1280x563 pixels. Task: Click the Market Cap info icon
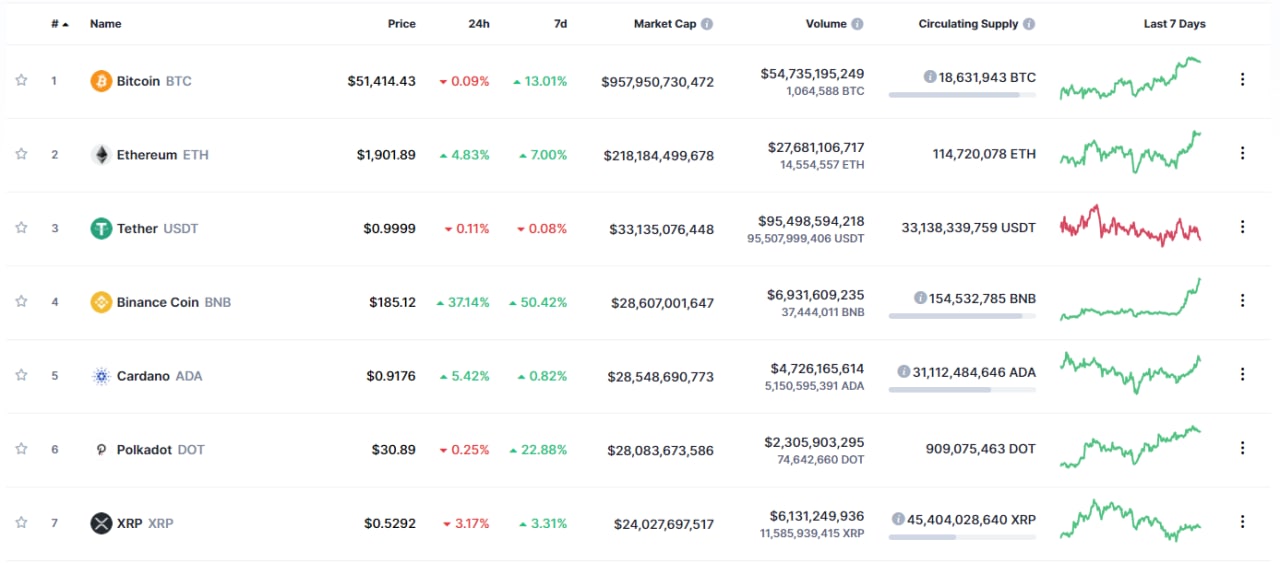coord(707,24)
